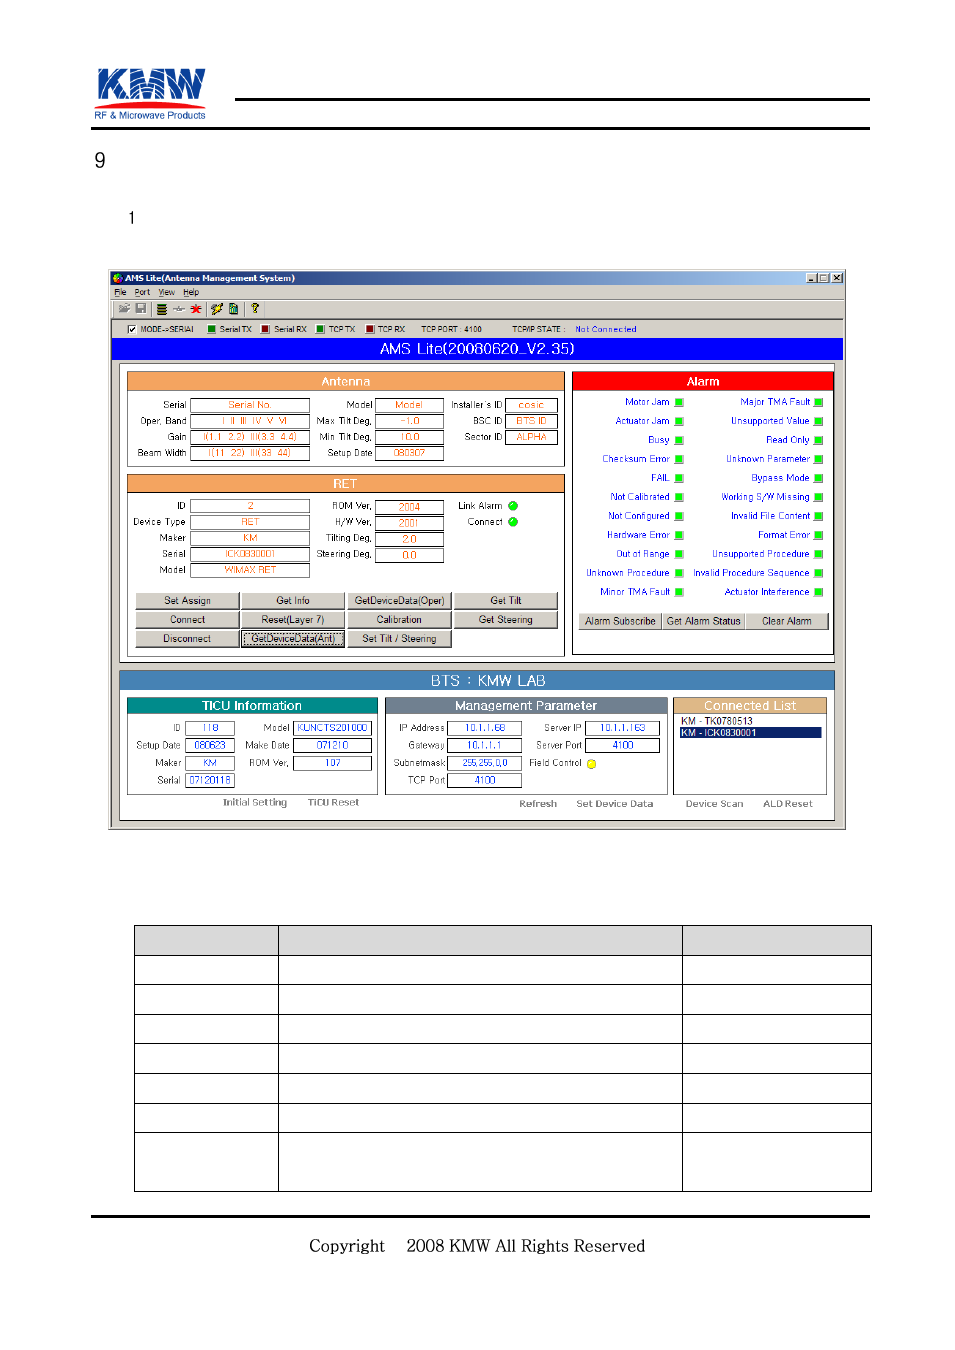The width and height of the screenshot is (955, 1350).
Task: Click the Subnetmask input field
Action: click(x=485, y=763)
